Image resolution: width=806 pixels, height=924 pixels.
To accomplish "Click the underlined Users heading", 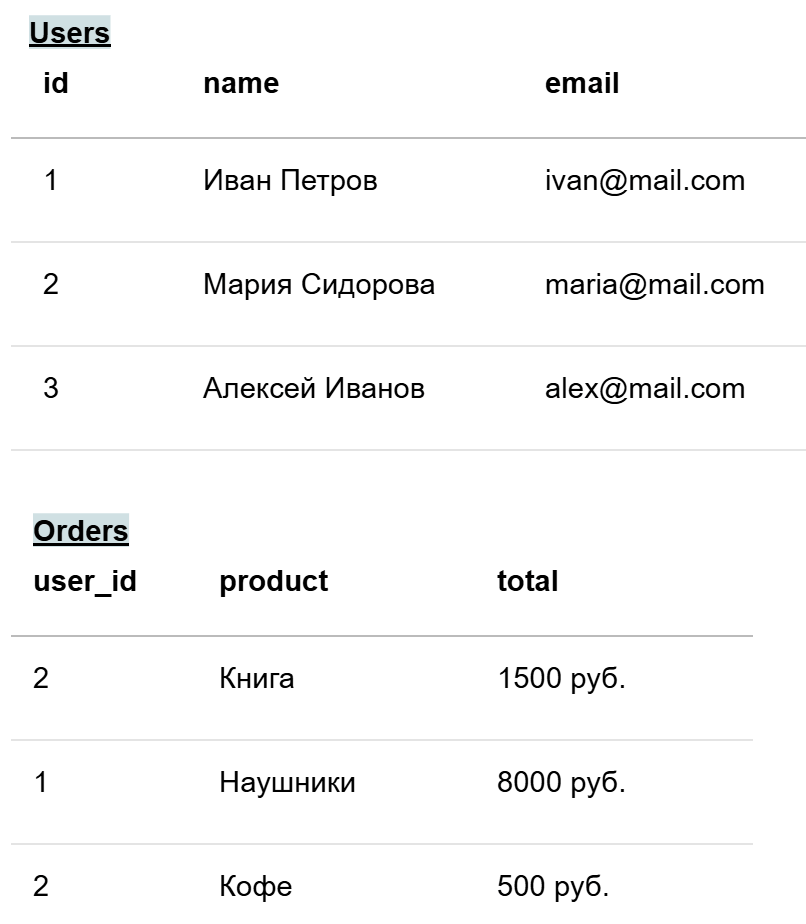I will [69, 33].
